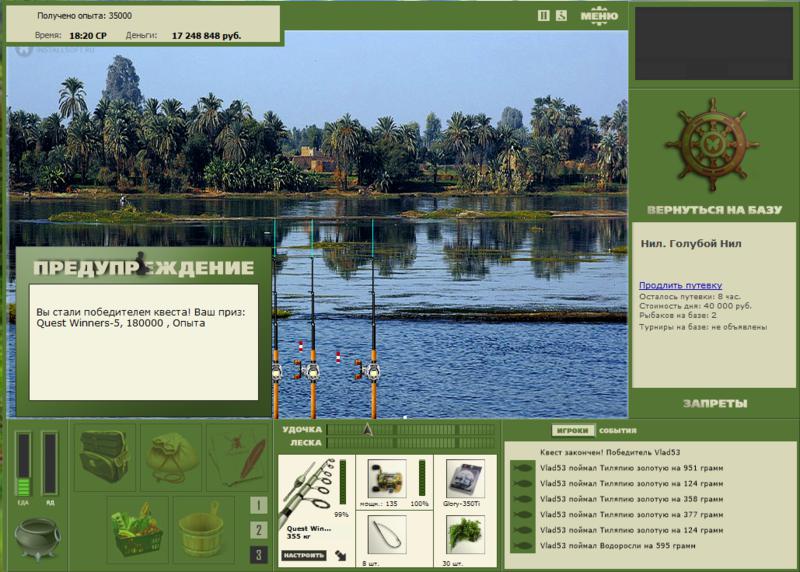Click the time value 18:20 СР
The height and width of the screenshot is (572, 800).
[x=88, y=36]
